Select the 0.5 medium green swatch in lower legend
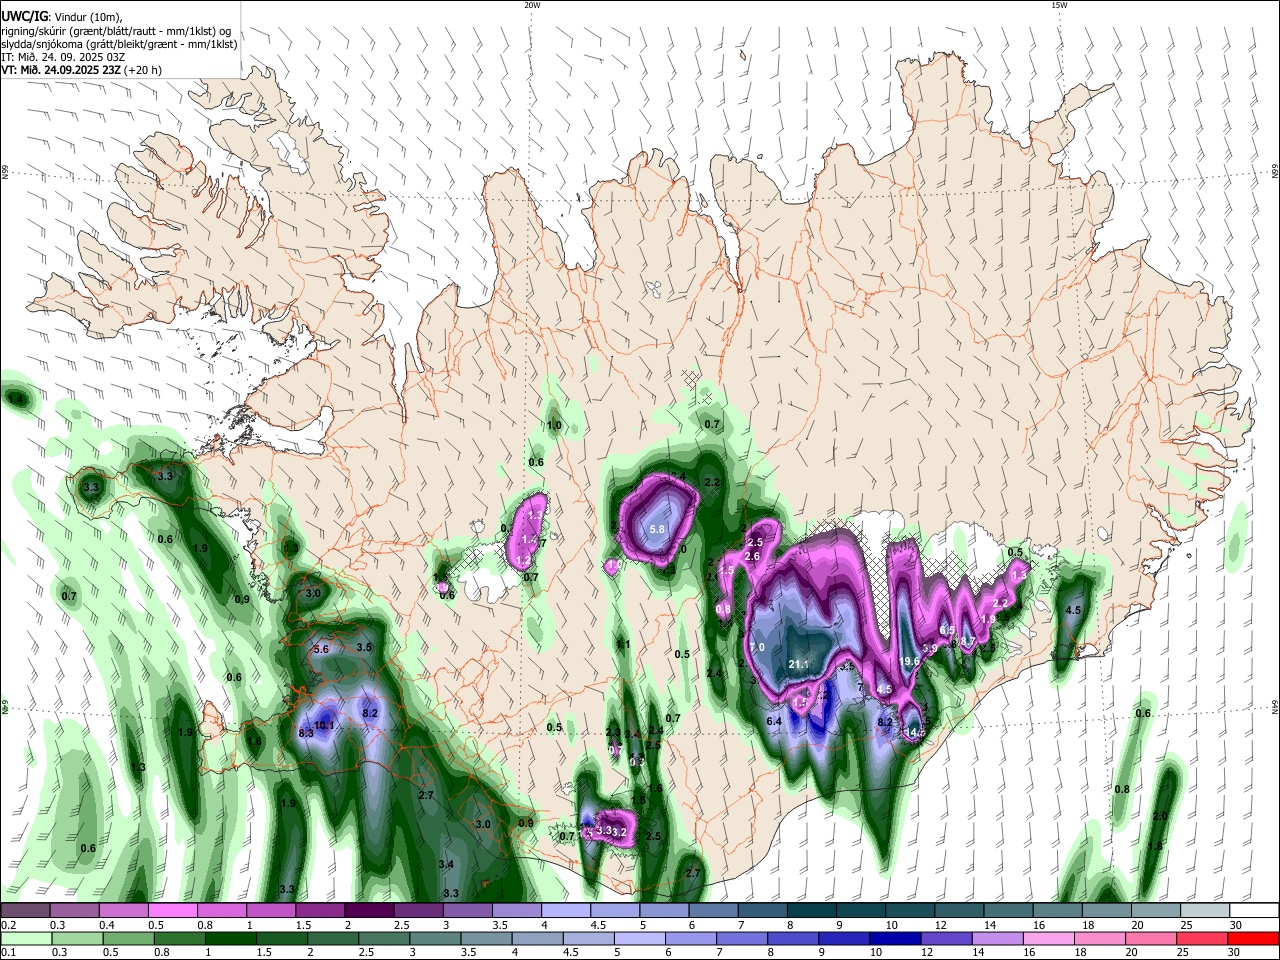The height and width of the screenshot is (960, 1280). click(x=129, y=938)
